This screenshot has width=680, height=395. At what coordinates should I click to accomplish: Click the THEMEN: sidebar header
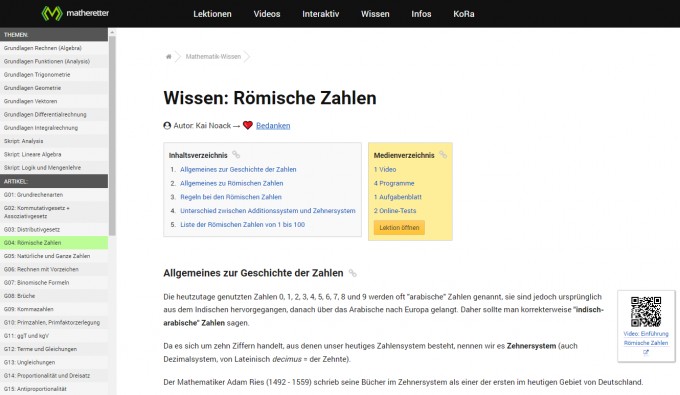tap(54, 35)
